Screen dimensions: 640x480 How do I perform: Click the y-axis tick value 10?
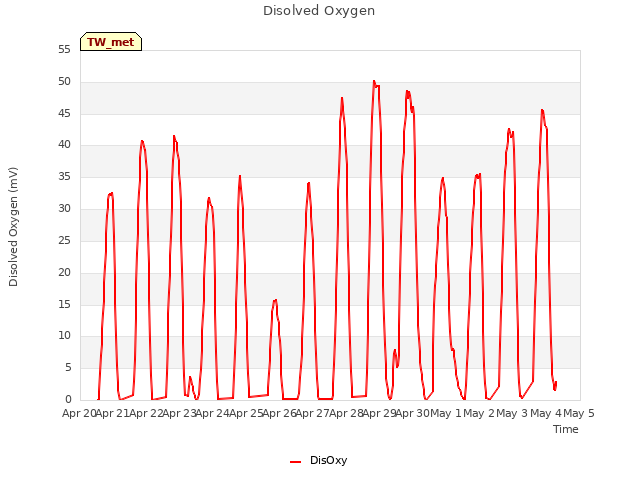click(64, 336)
